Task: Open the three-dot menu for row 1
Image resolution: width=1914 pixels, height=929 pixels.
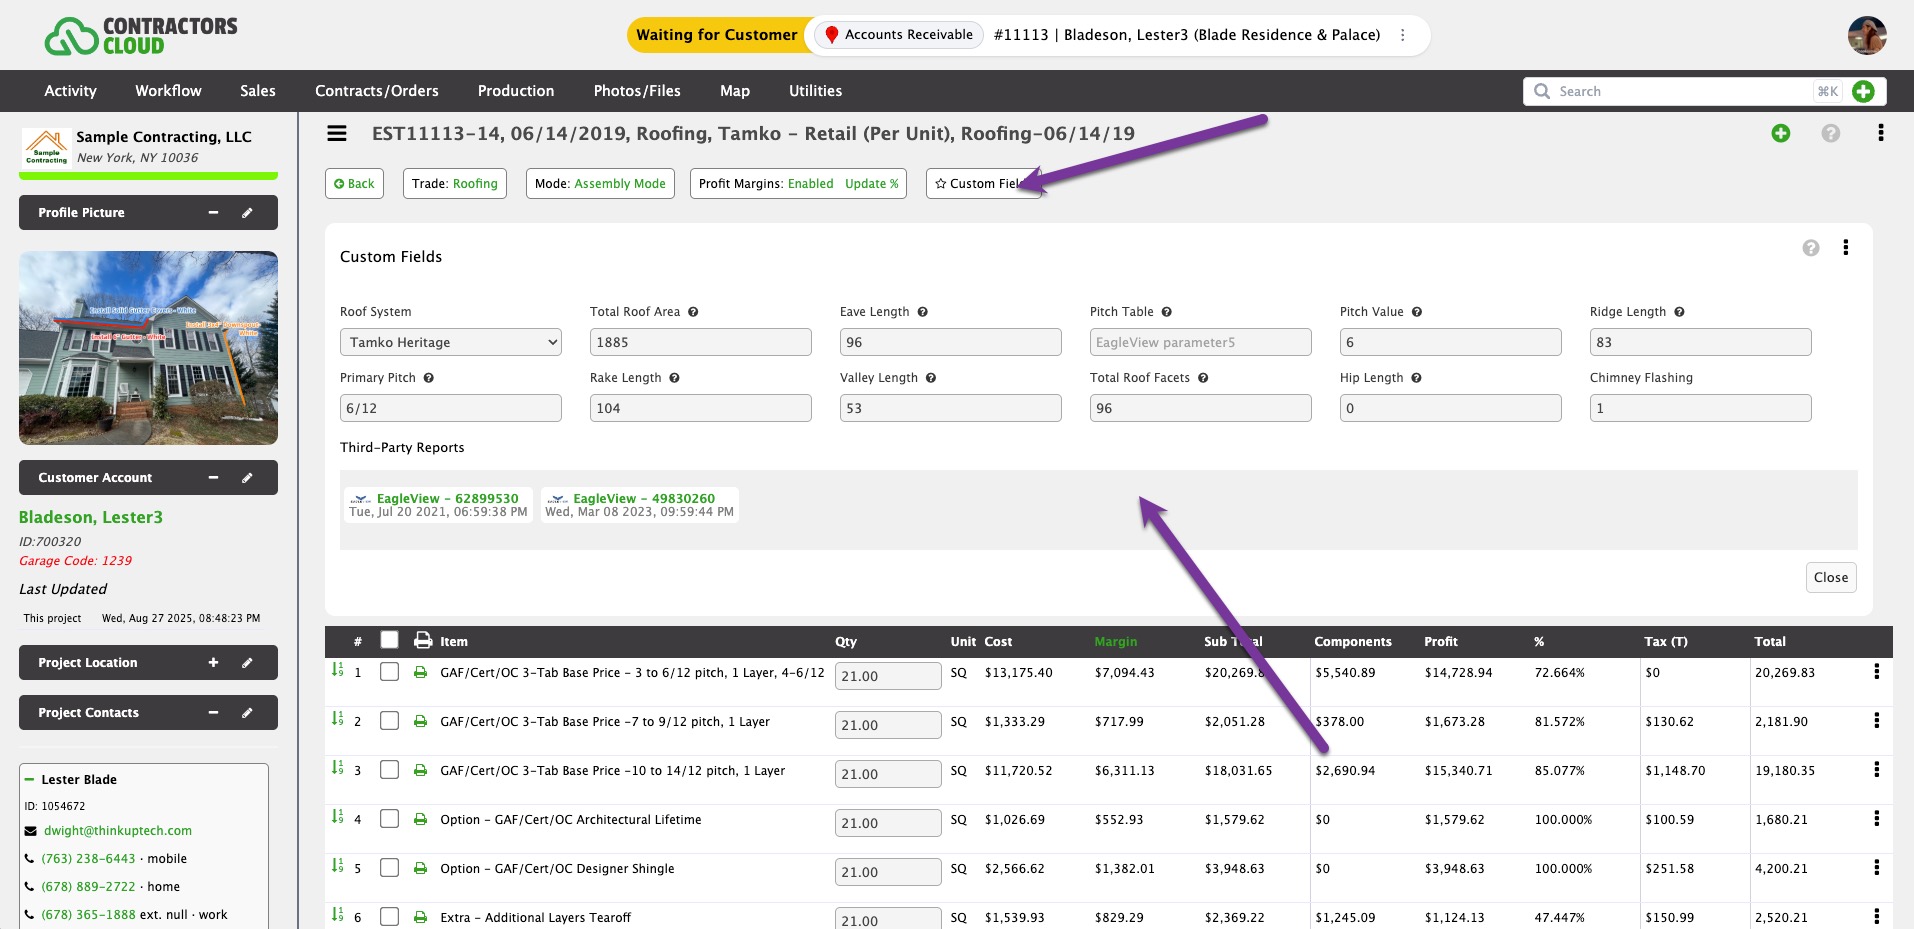Action: (x=1876, y=672)
